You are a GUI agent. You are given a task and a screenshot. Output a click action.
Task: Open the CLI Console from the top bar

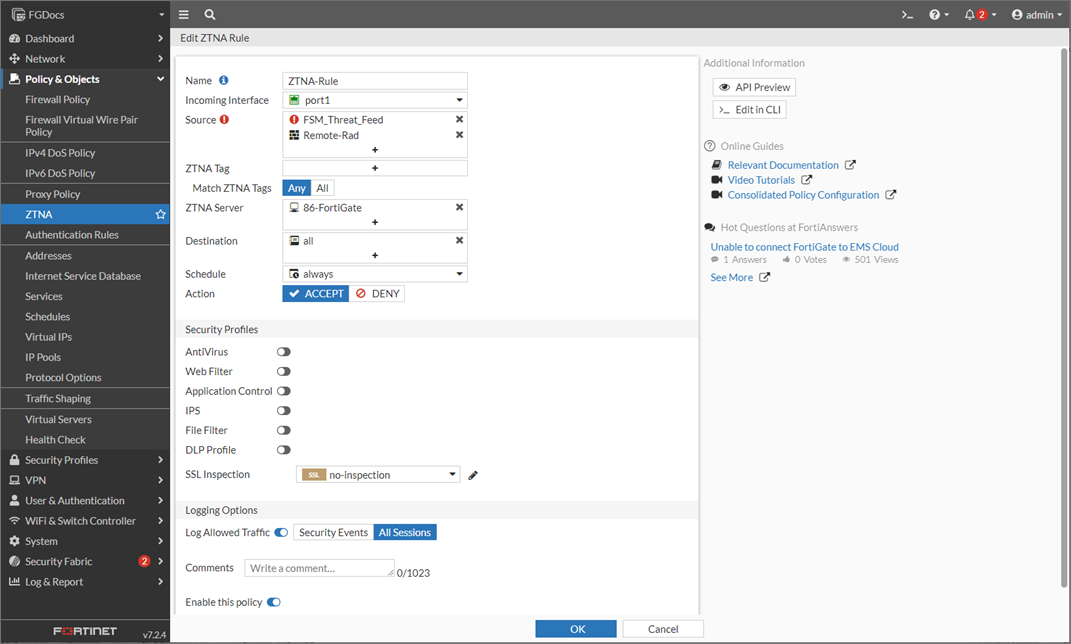click(x=906, y=14)
